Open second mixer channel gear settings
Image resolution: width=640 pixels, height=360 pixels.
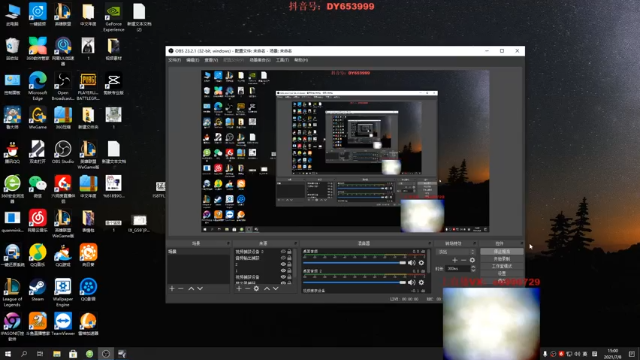click(x=421, y=282)
